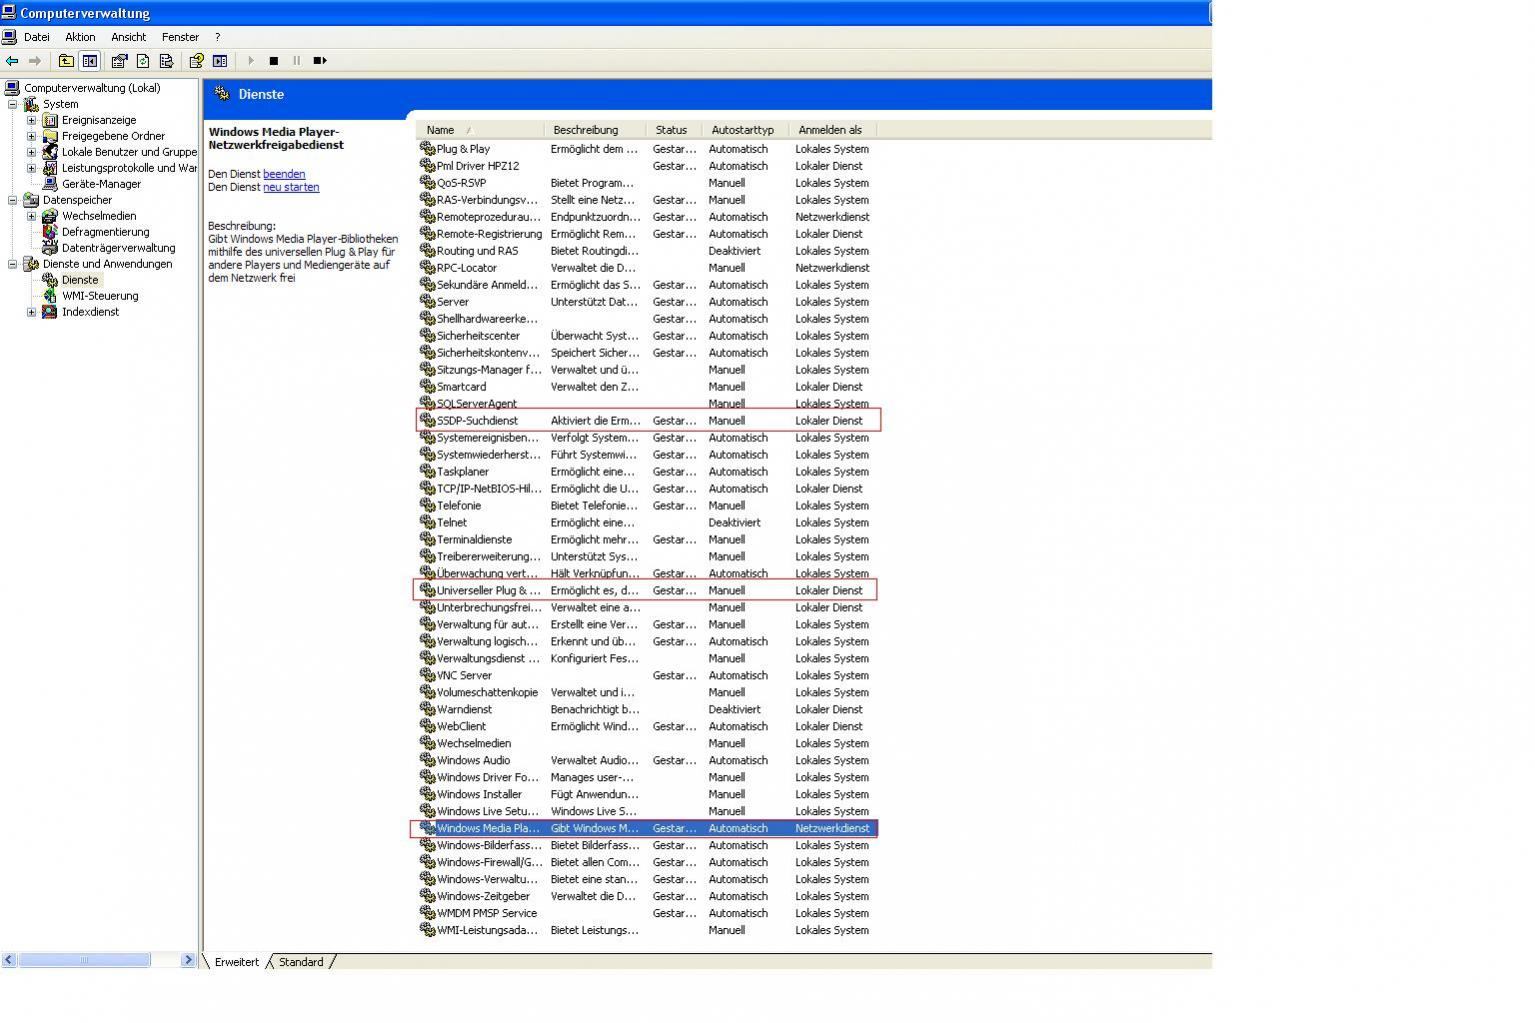Switch to the Erweitert tab

pos(236,962)
